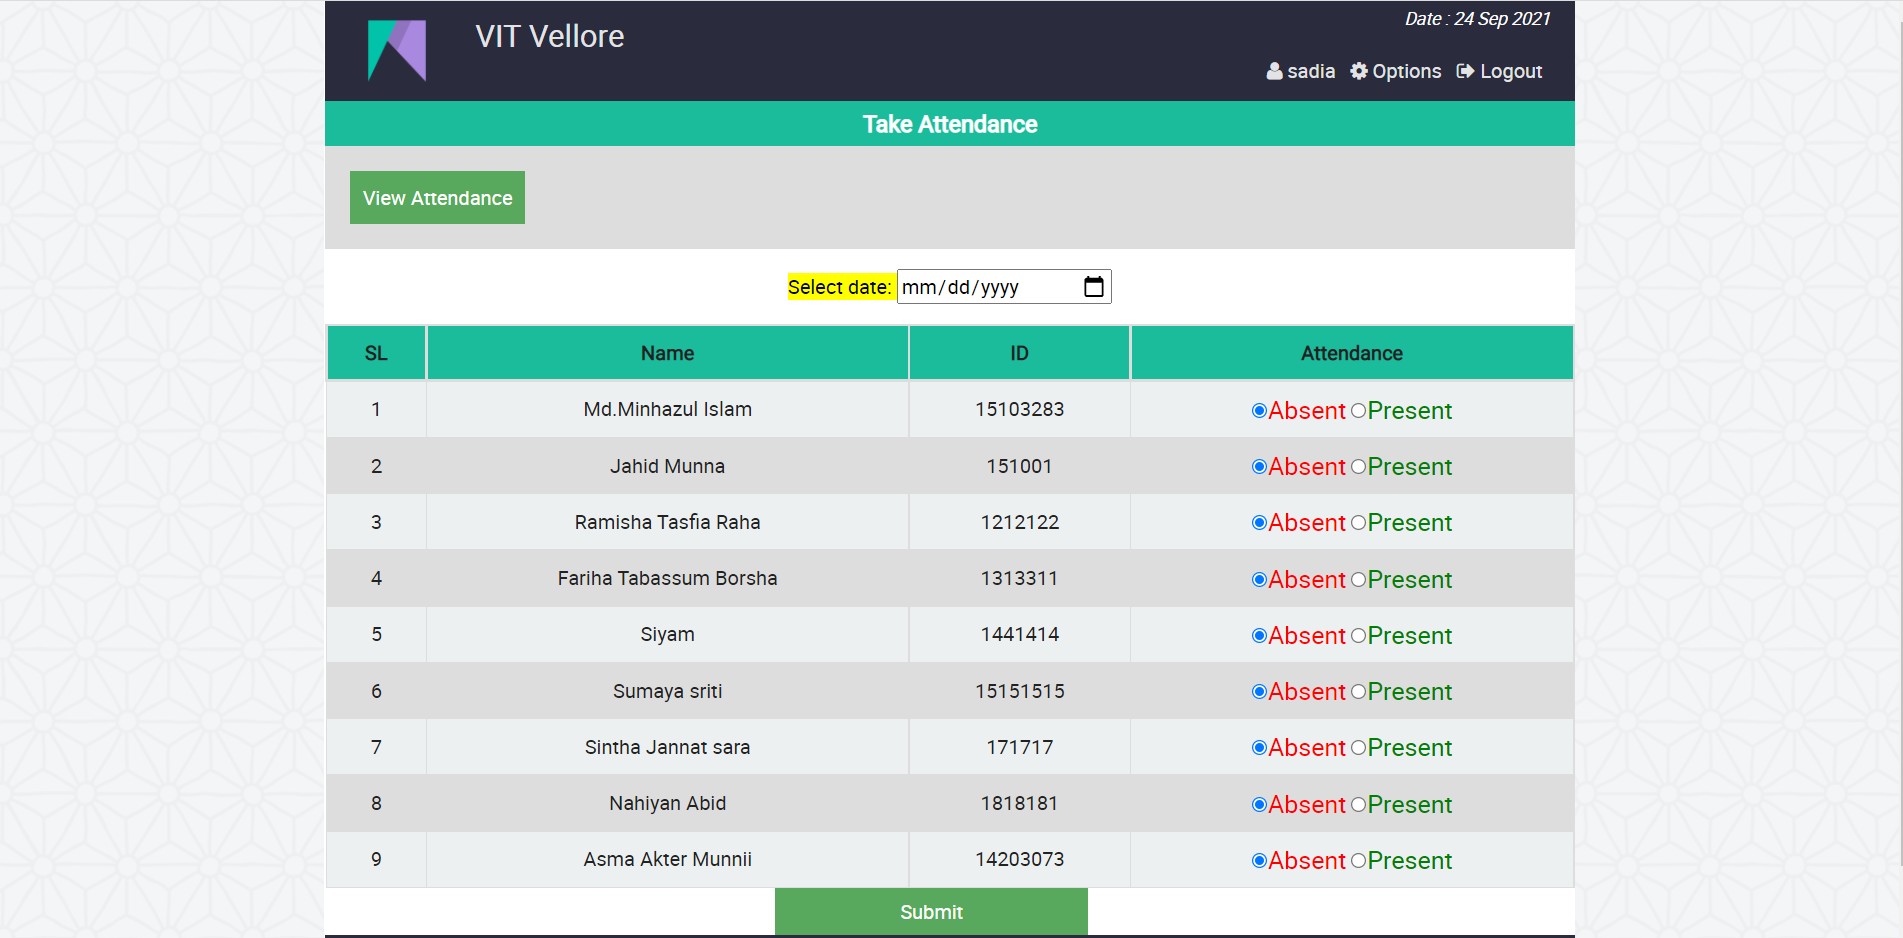Click the Attendance column header
The image size is (1903, 938).
pyautogui.click(x=1352, y=353)
